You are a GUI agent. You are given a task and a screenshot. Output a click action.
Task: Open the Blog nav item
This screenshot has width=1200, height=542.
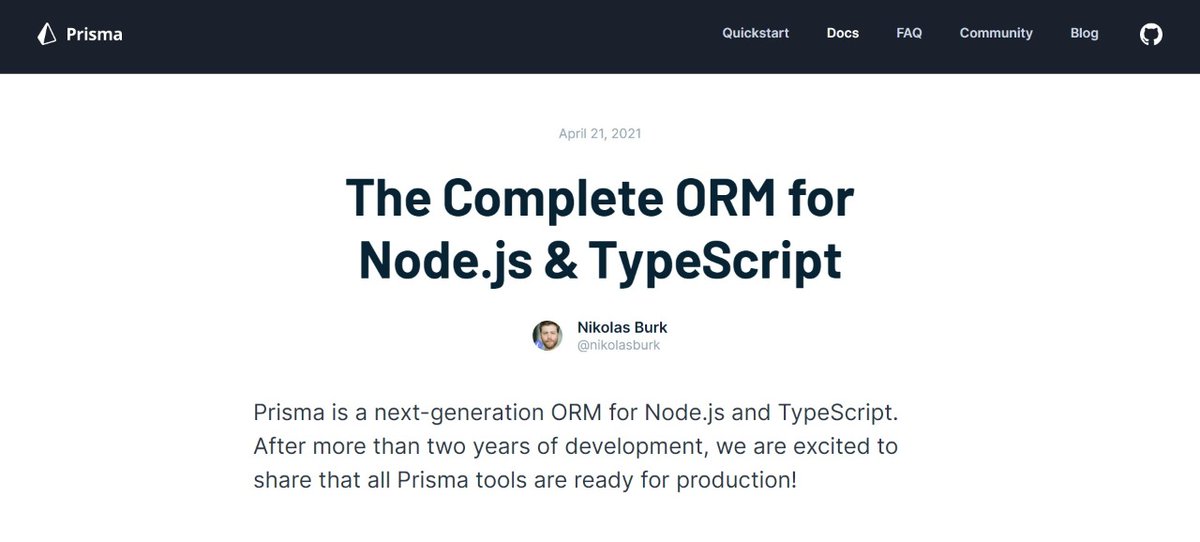pos(1084,33)
